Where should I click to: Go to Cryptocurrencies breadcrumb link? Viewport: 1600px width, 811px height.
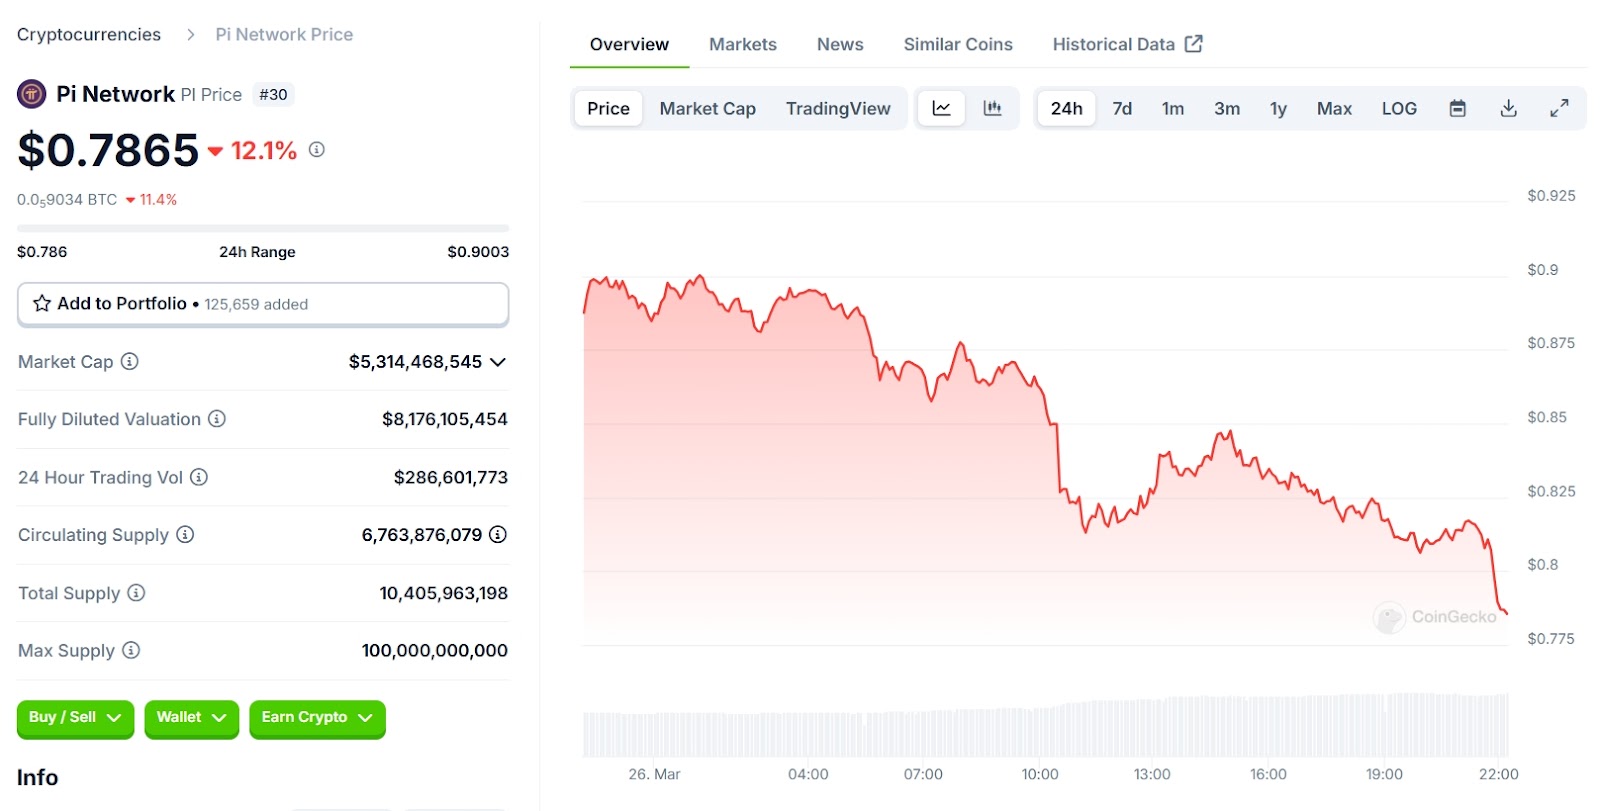(89, 34)
